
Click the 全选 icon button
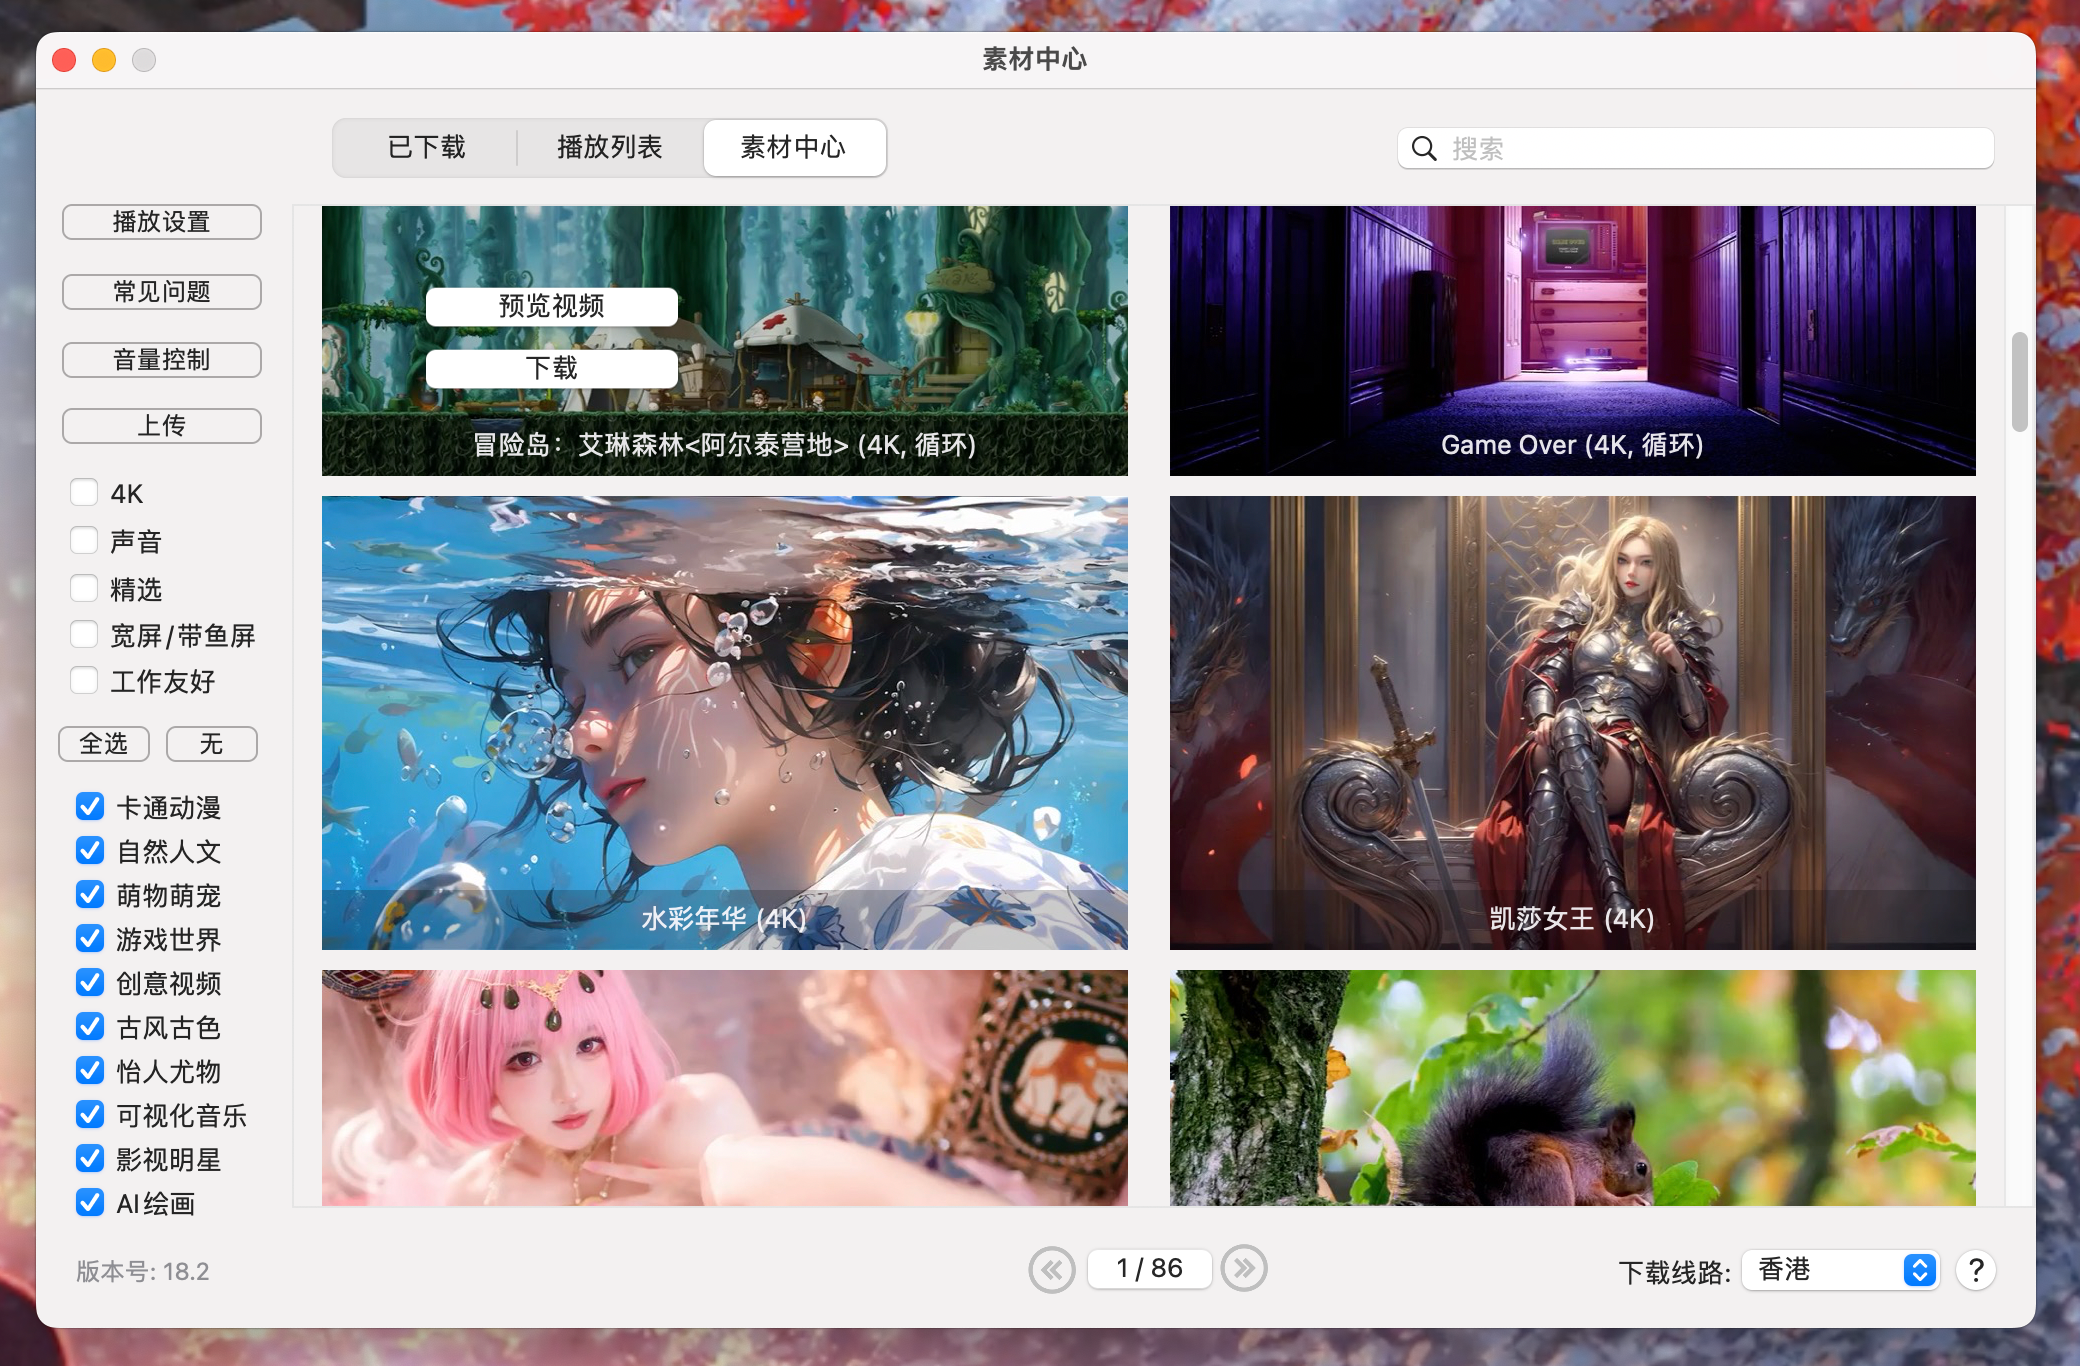click(x=104, y=744)
